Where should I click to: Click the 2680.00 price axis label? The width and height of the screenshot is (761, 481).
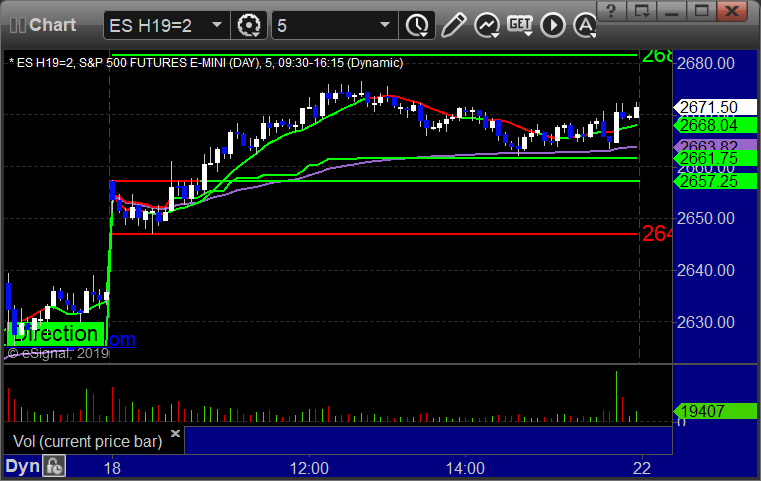tap(706, 63)
